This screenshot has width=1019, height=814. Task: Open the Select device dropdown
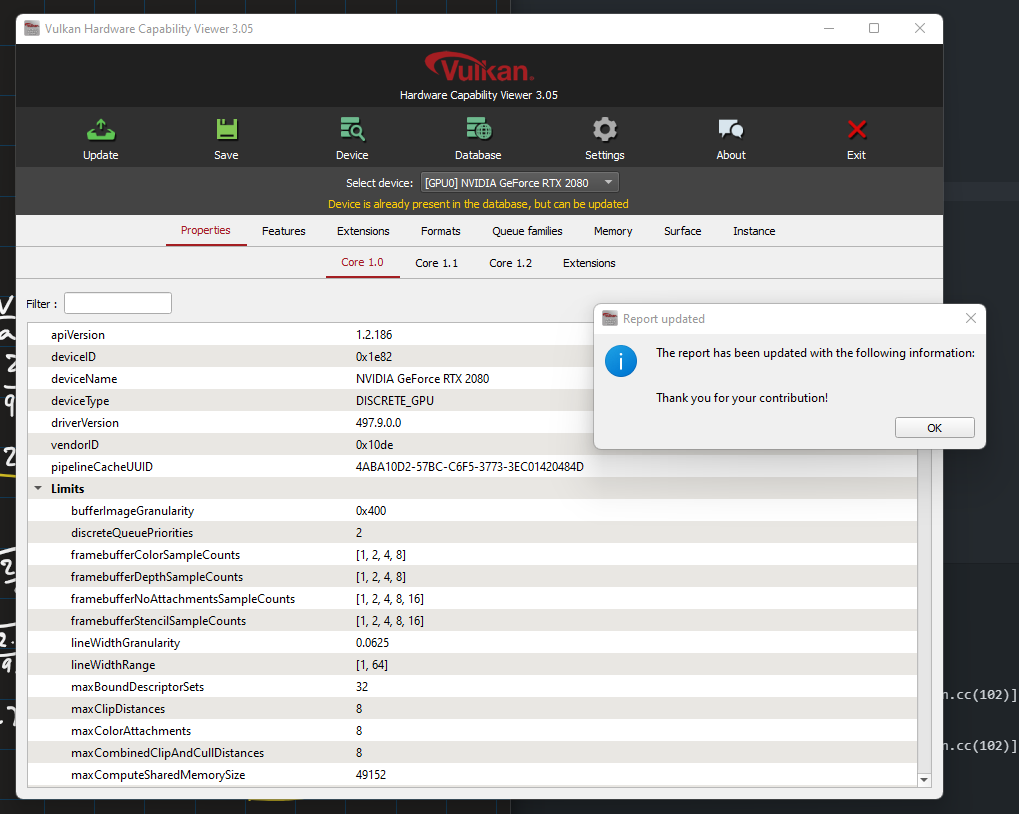(x=607, y=182)
